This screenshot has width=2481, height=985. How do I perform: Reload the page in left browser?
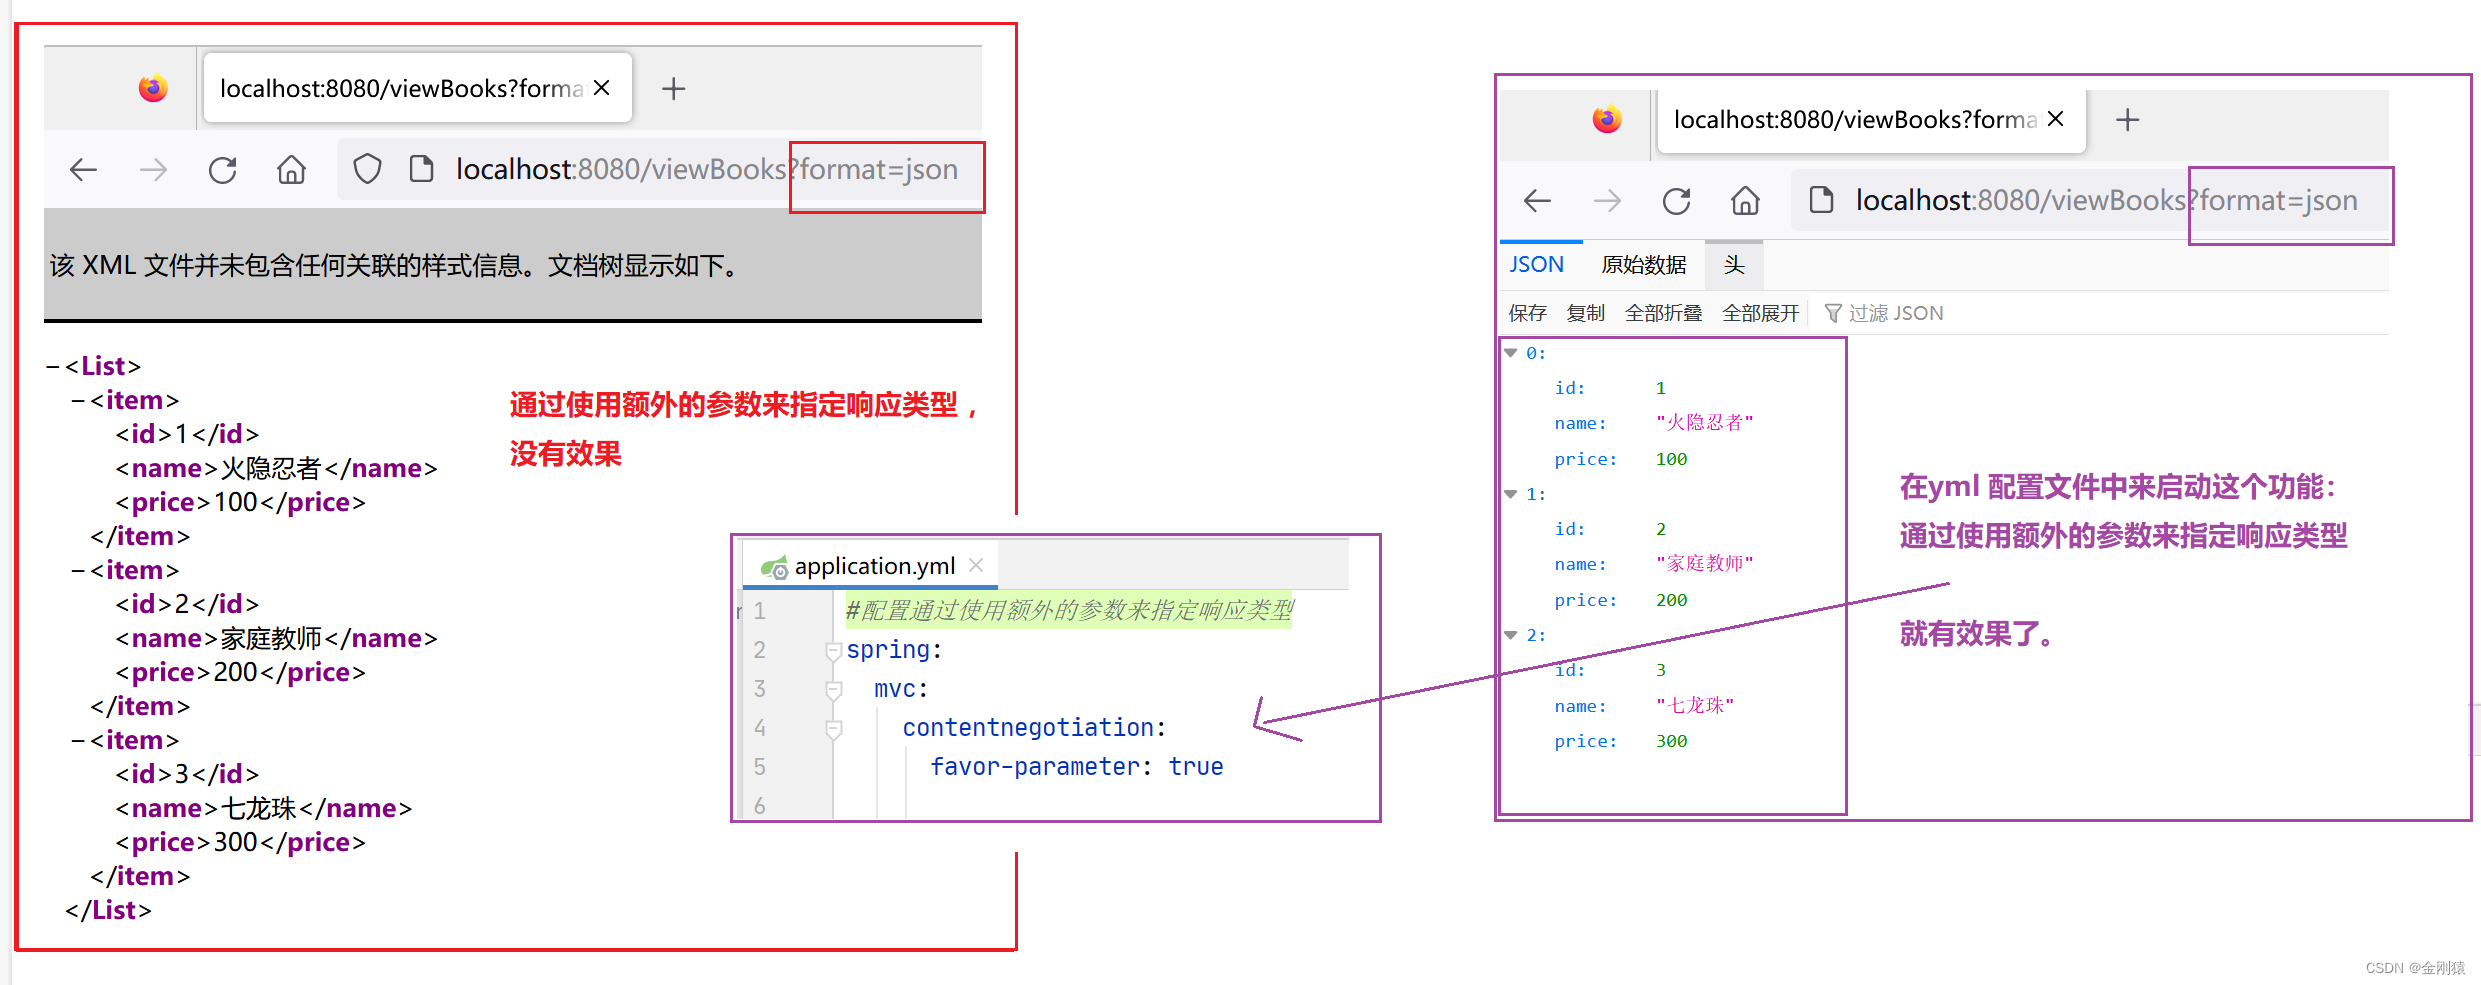(222, 170)
